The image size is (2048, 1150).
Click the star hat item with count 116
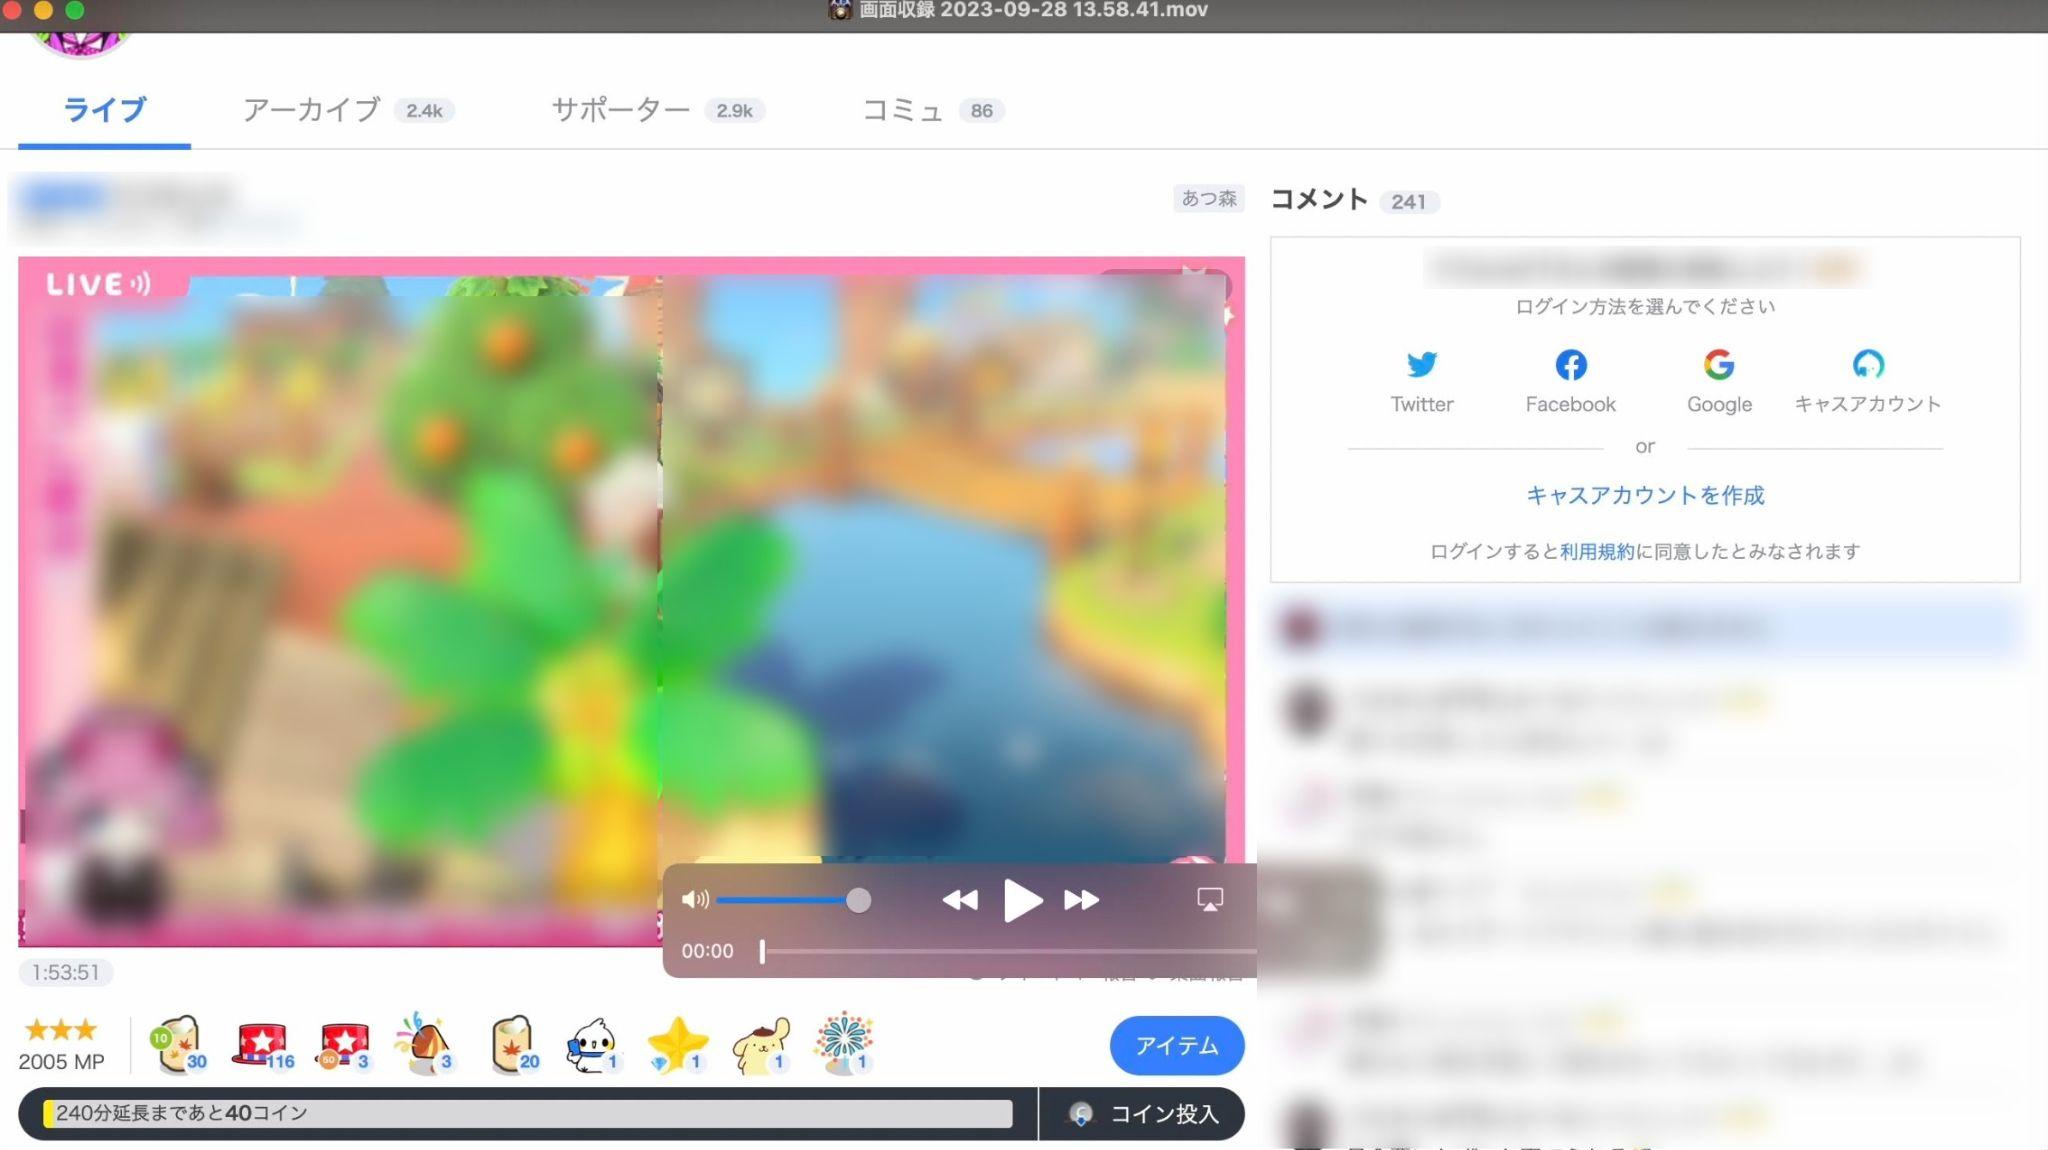pos(263,1045)
